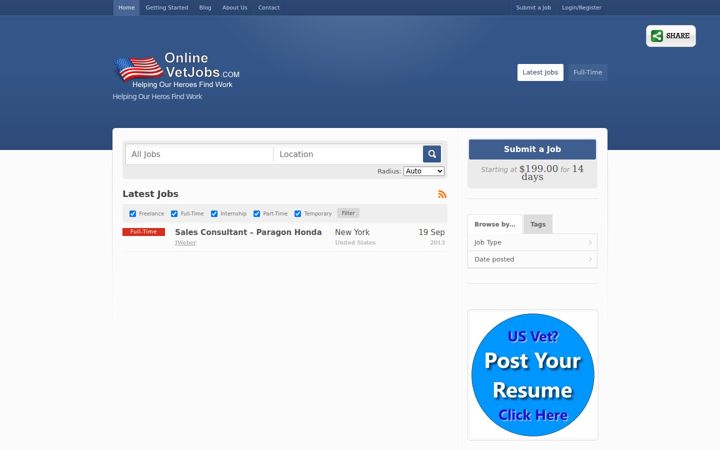Switch to the Browse by... tab
The height and width of the screenshot is (450, 720).
point(495,224)
